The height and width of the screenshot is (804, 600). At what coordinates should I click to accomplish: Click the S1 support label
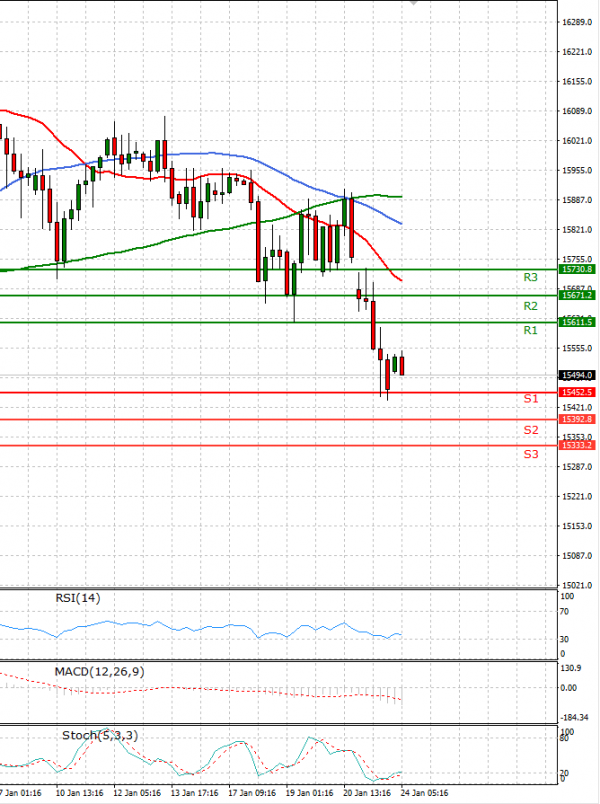531,398
